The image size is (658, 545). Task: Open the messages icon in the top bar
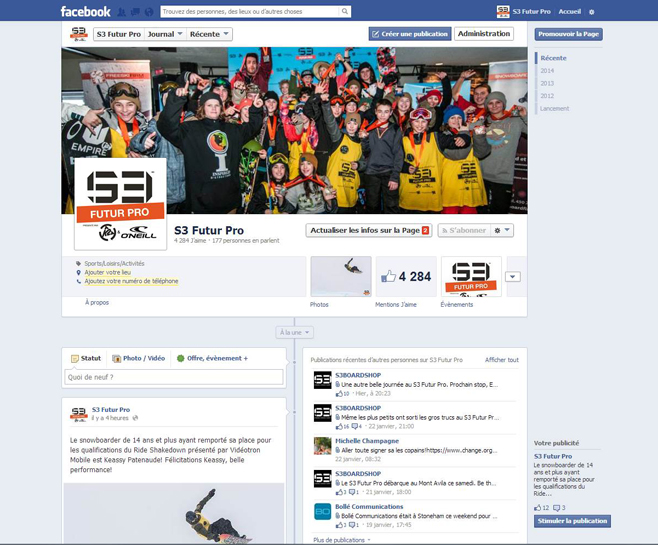tap(135, 12)
